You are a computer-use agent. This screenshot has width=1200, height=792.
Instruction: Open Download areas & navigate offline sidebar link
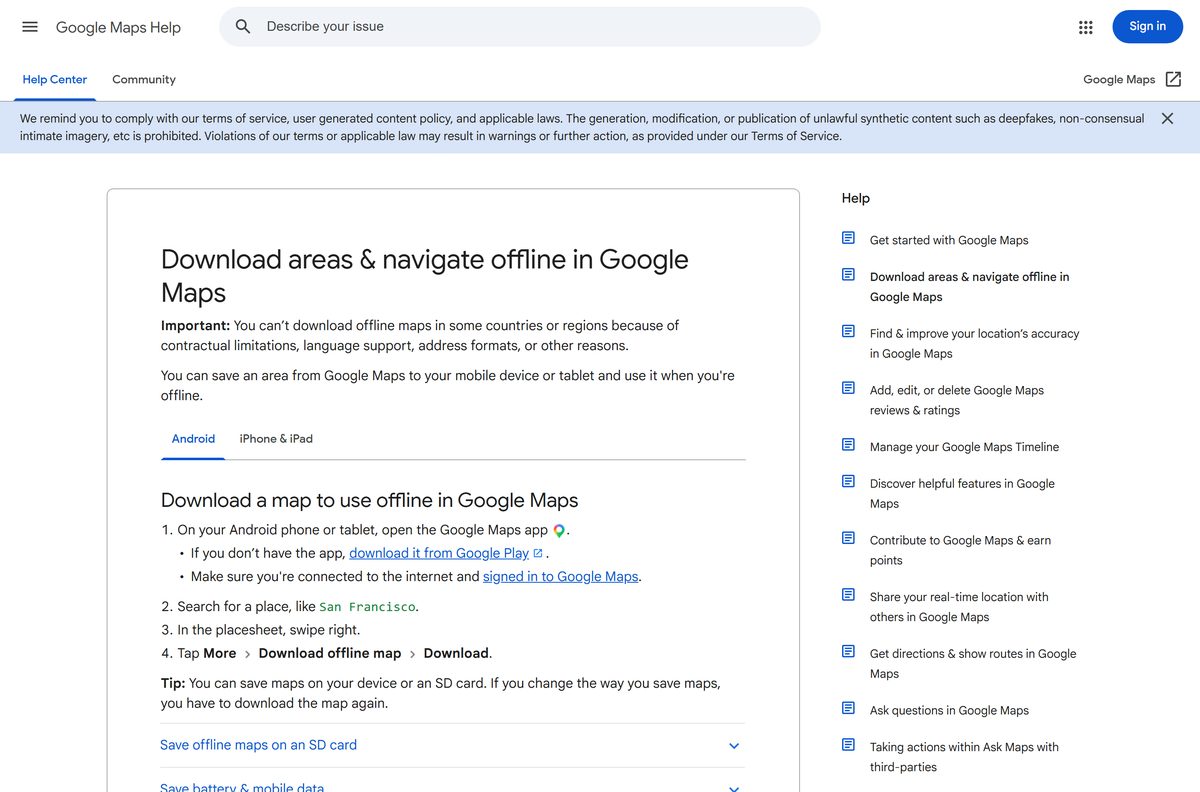(x=969, y=287)
